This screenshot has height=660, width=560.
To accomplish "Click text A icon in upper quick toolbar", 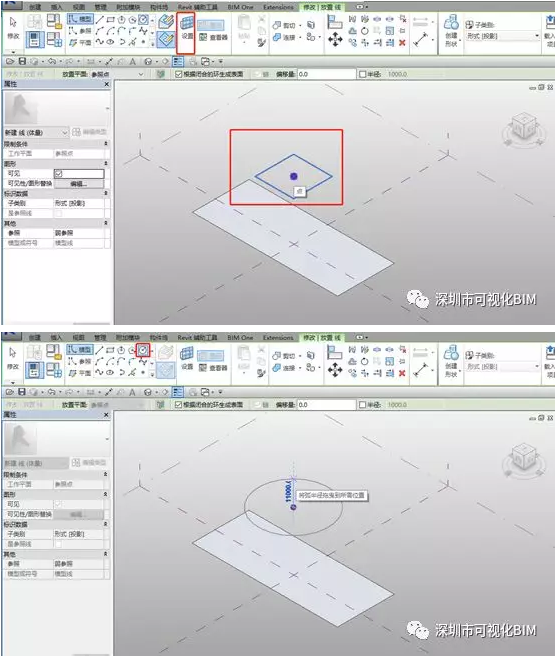I will click(x=132, y=62).
